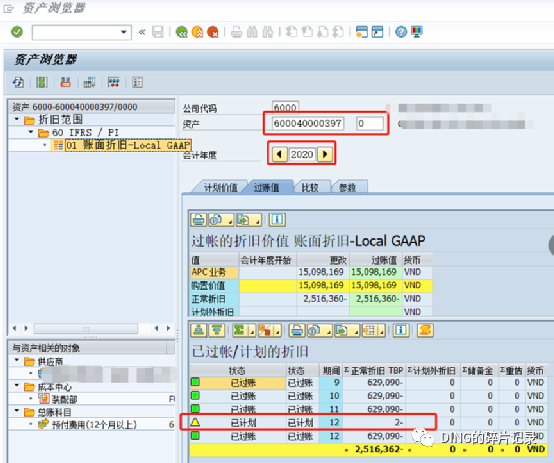Viewport: 554px width, 463px height.
Task: Open export dropdown in upper table toolbar
Action: click(x=249, y=220)
